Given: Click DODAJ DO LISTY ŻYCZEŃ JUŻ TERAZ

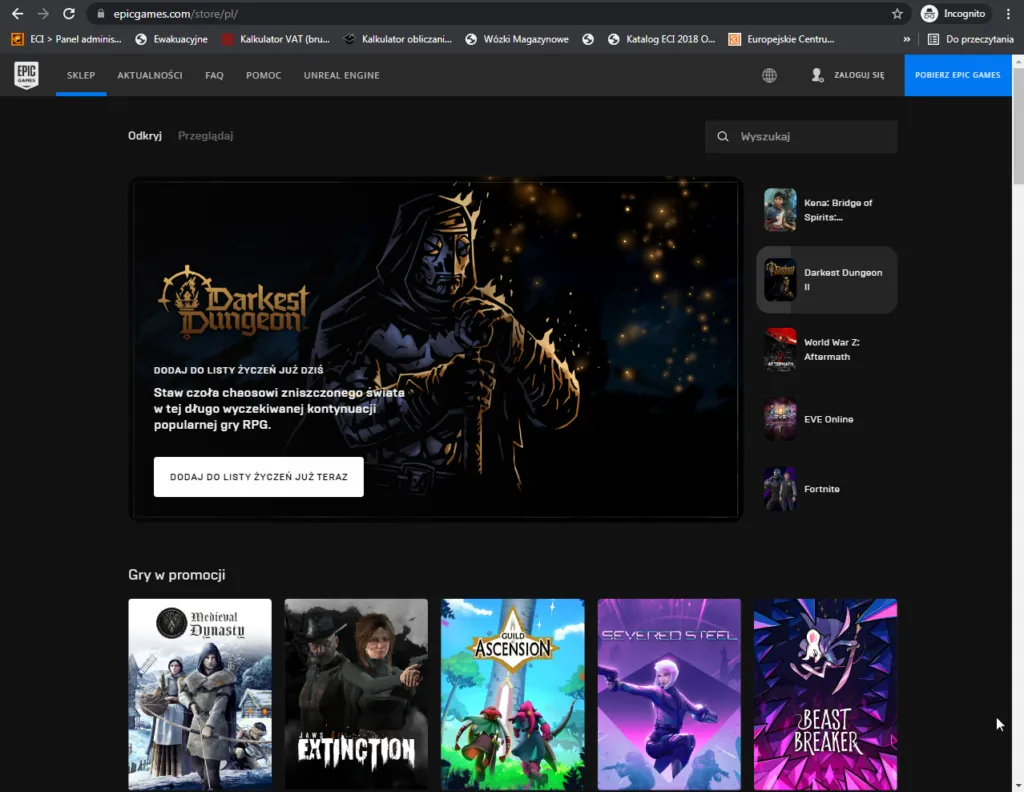Looking at the screenshot, I should (259, 477).
